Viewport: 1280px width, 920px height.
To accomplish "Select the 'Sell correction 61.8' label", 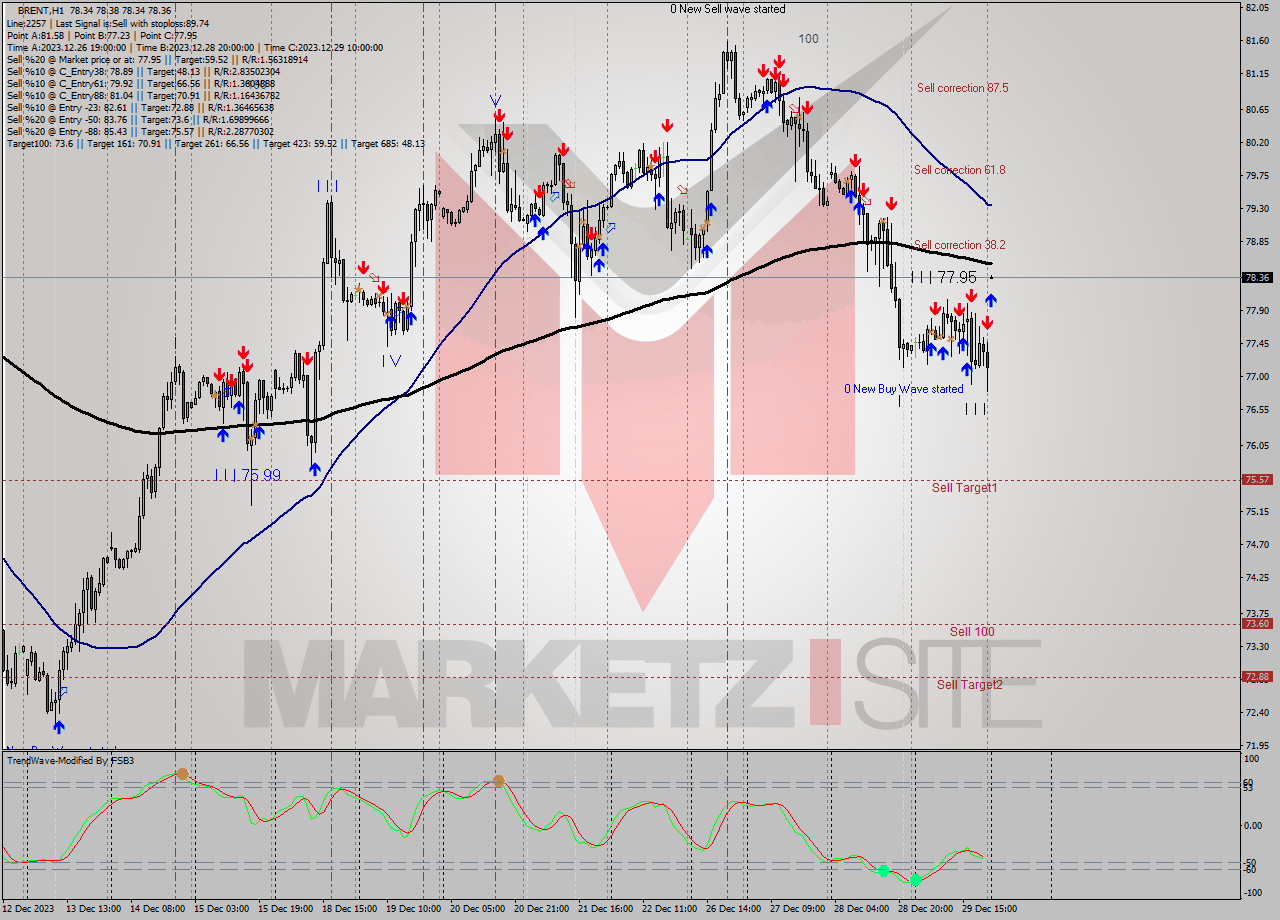I will point(960,170).
